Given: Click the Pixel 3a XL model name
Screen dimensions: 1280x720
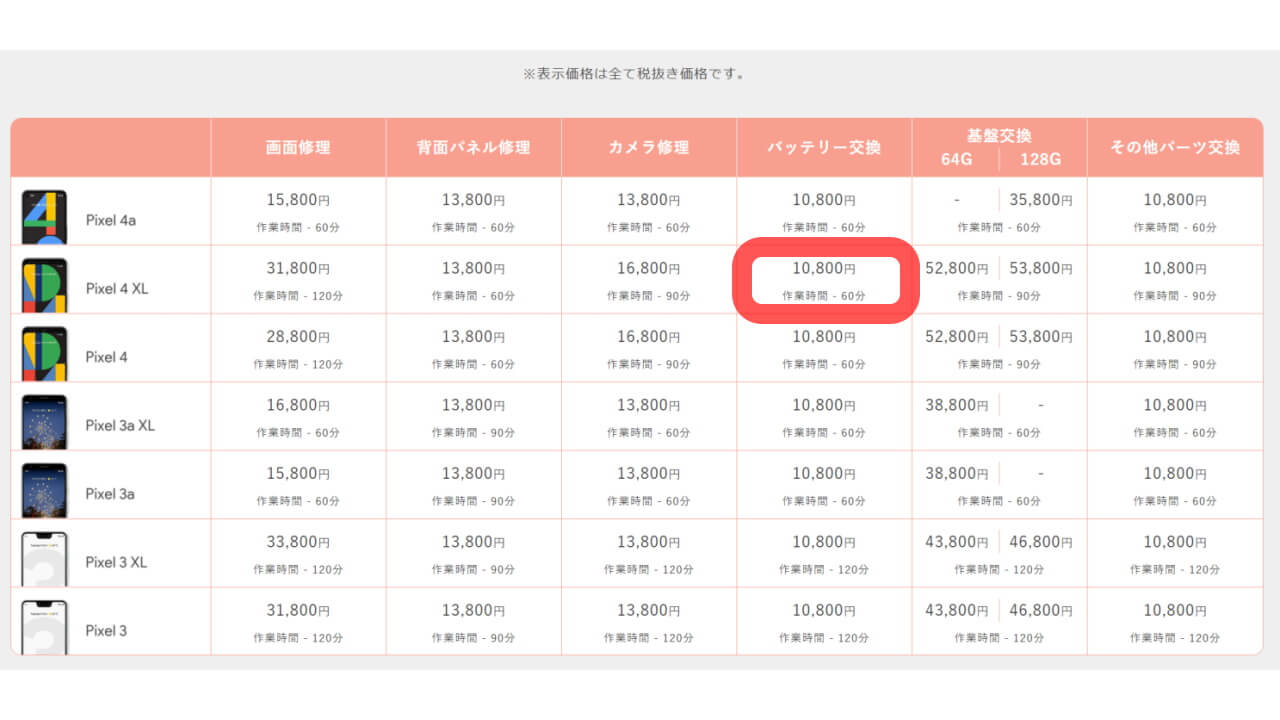Looking at the screenshot, I should pos(120,425).
